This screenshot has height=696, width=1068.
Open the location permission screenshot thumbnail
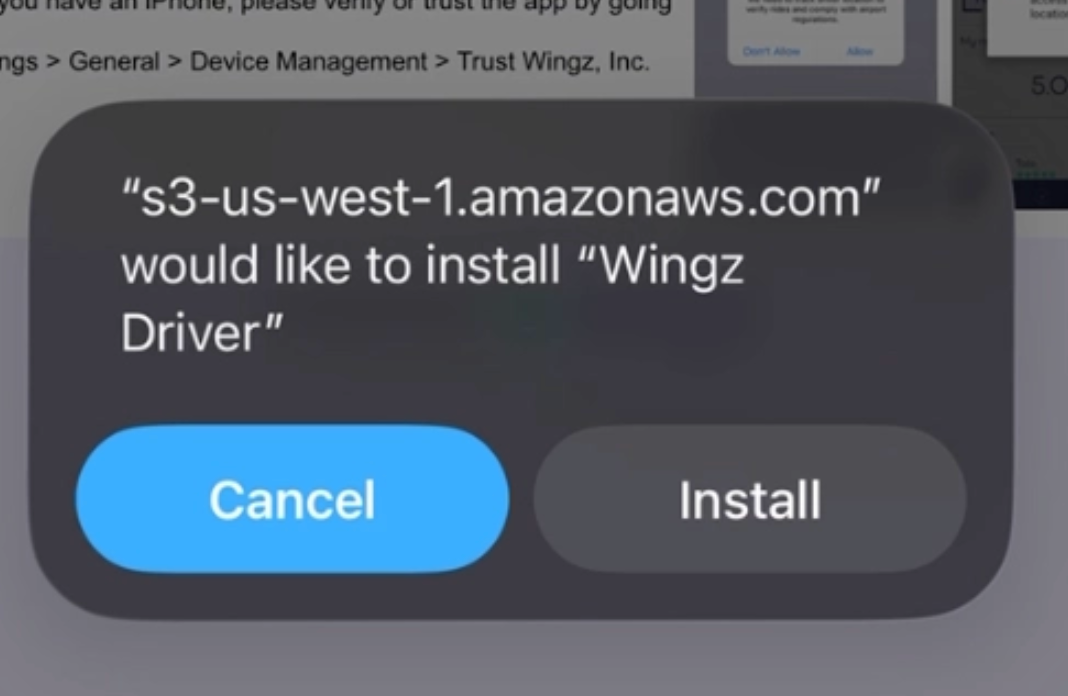[x=815, y=48]
